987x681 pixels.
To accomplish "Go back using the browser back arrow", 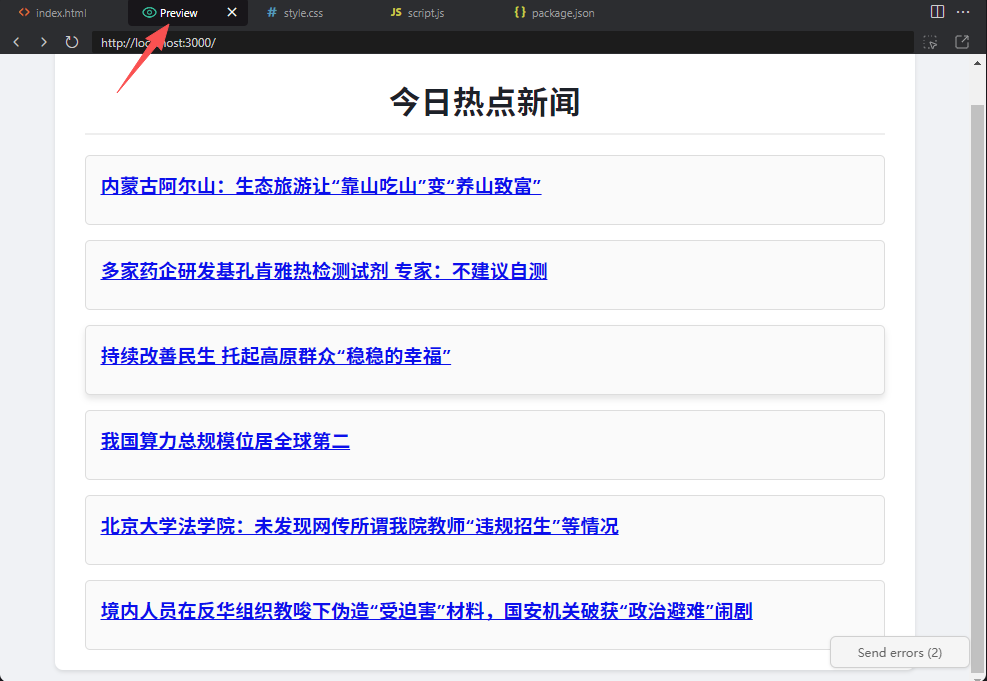I will (16, 42).
